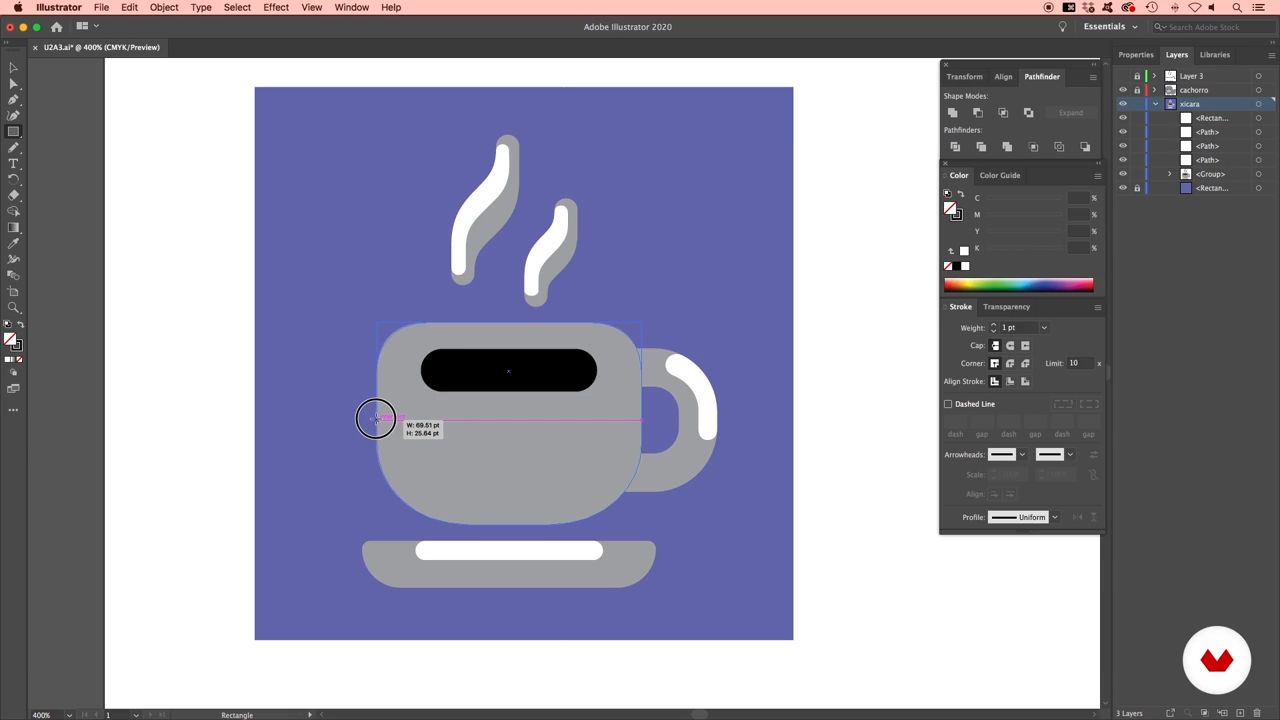Image resolution: width=1280 pixels, height=720 pixels.
Task: Switch to the Align tab
Action: click(1003, 77)
